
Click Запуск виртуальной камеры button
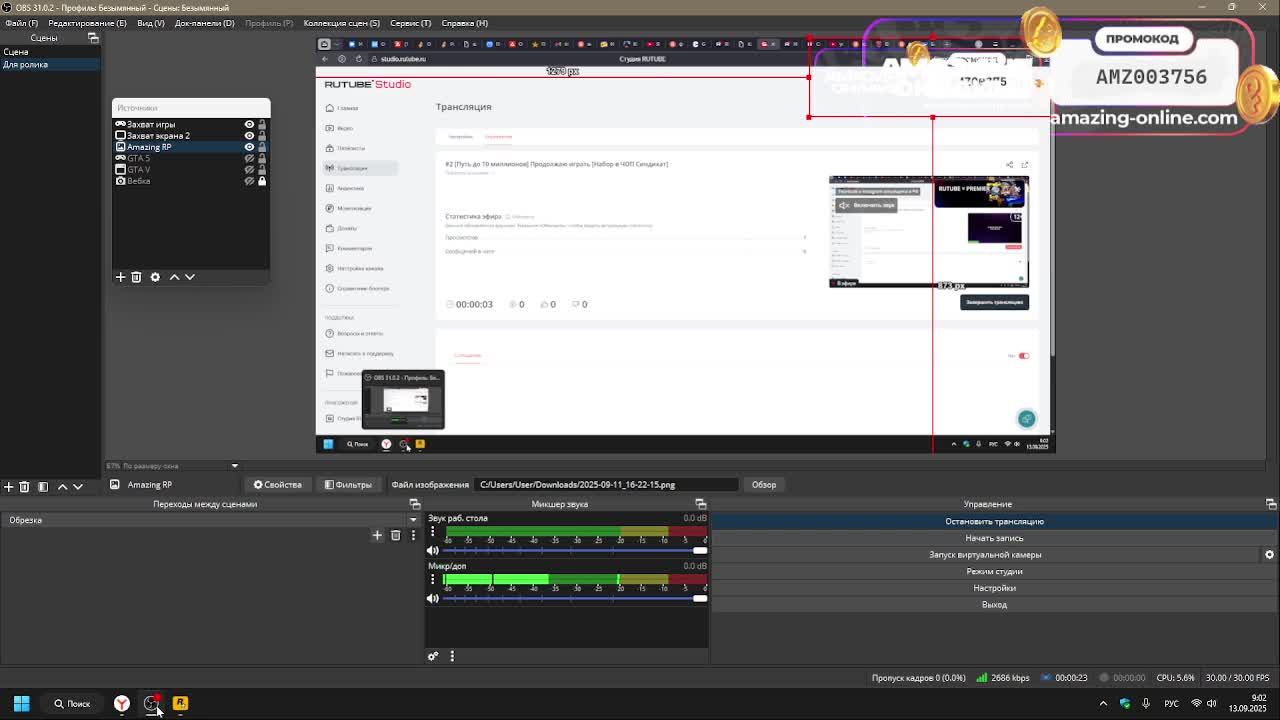(985, 555)
